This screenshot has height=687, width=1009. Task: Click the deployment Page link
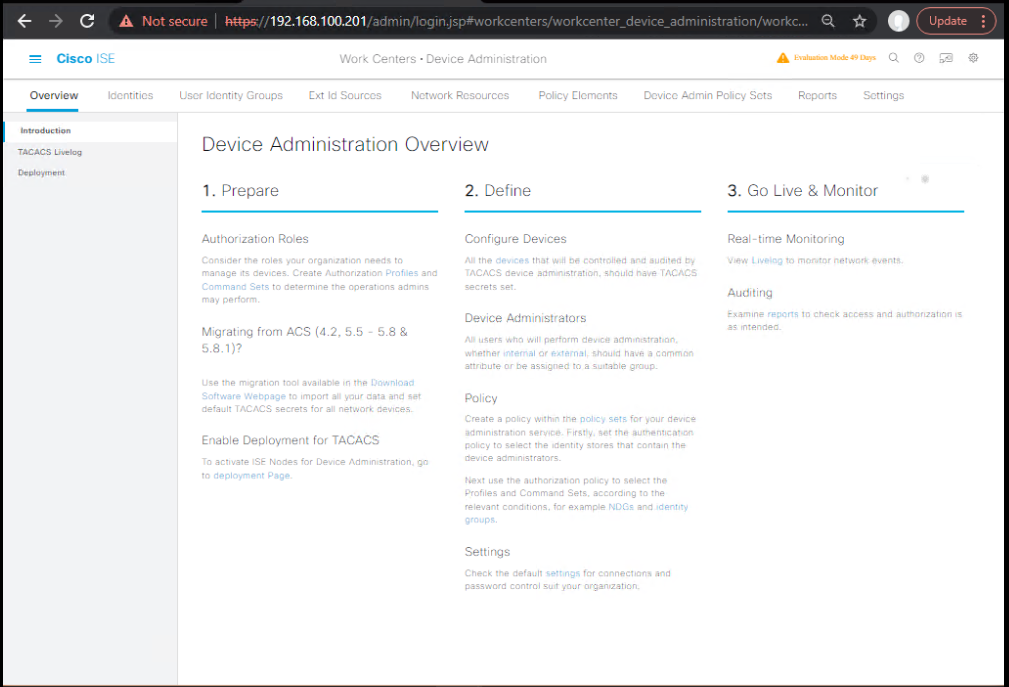pyautogui.click(x=252, y=475)
